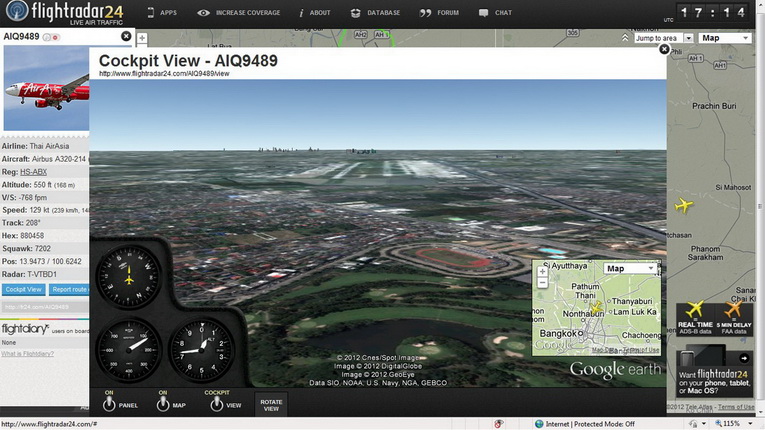Click the flightdiary logo
The image size is (765, 430).
(25, 328)
